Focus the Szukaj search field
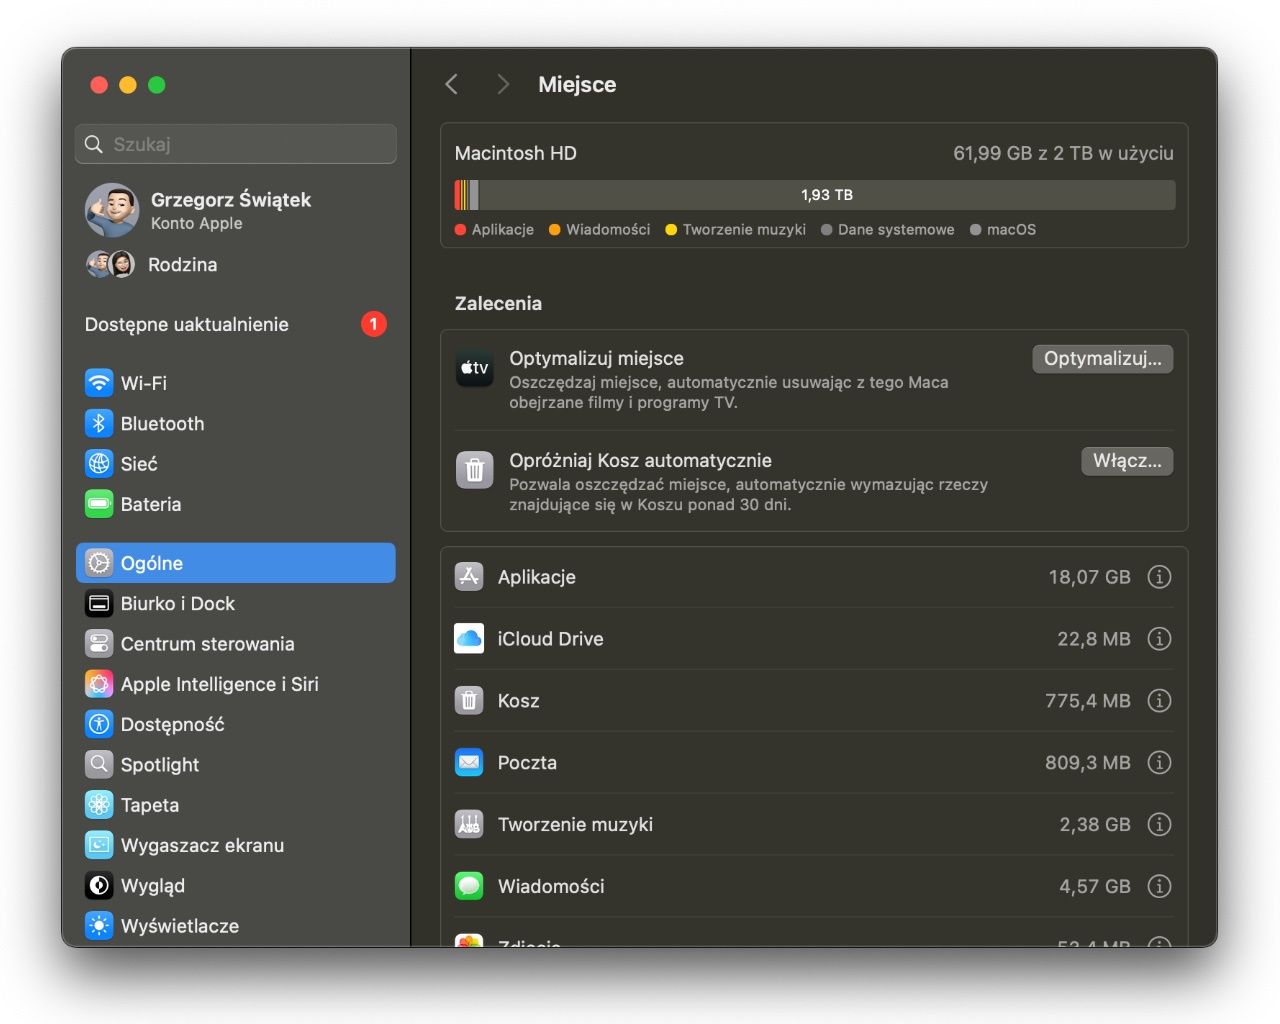Viewport: 1280px width, 1024px height. point(236,144)
